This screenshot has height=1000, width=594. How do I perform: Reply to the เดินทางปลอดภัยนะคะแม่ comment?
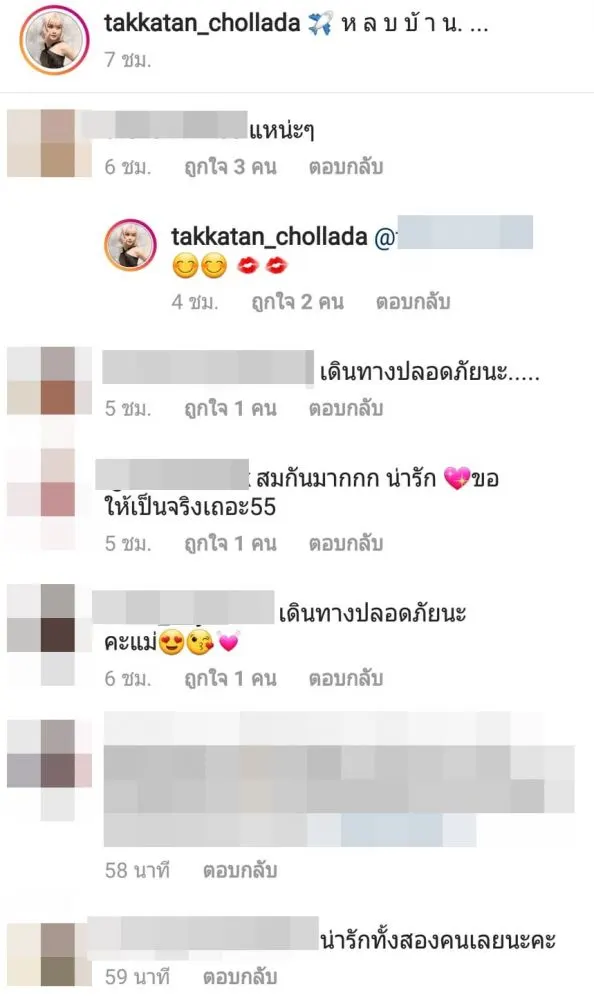(346, 679)
